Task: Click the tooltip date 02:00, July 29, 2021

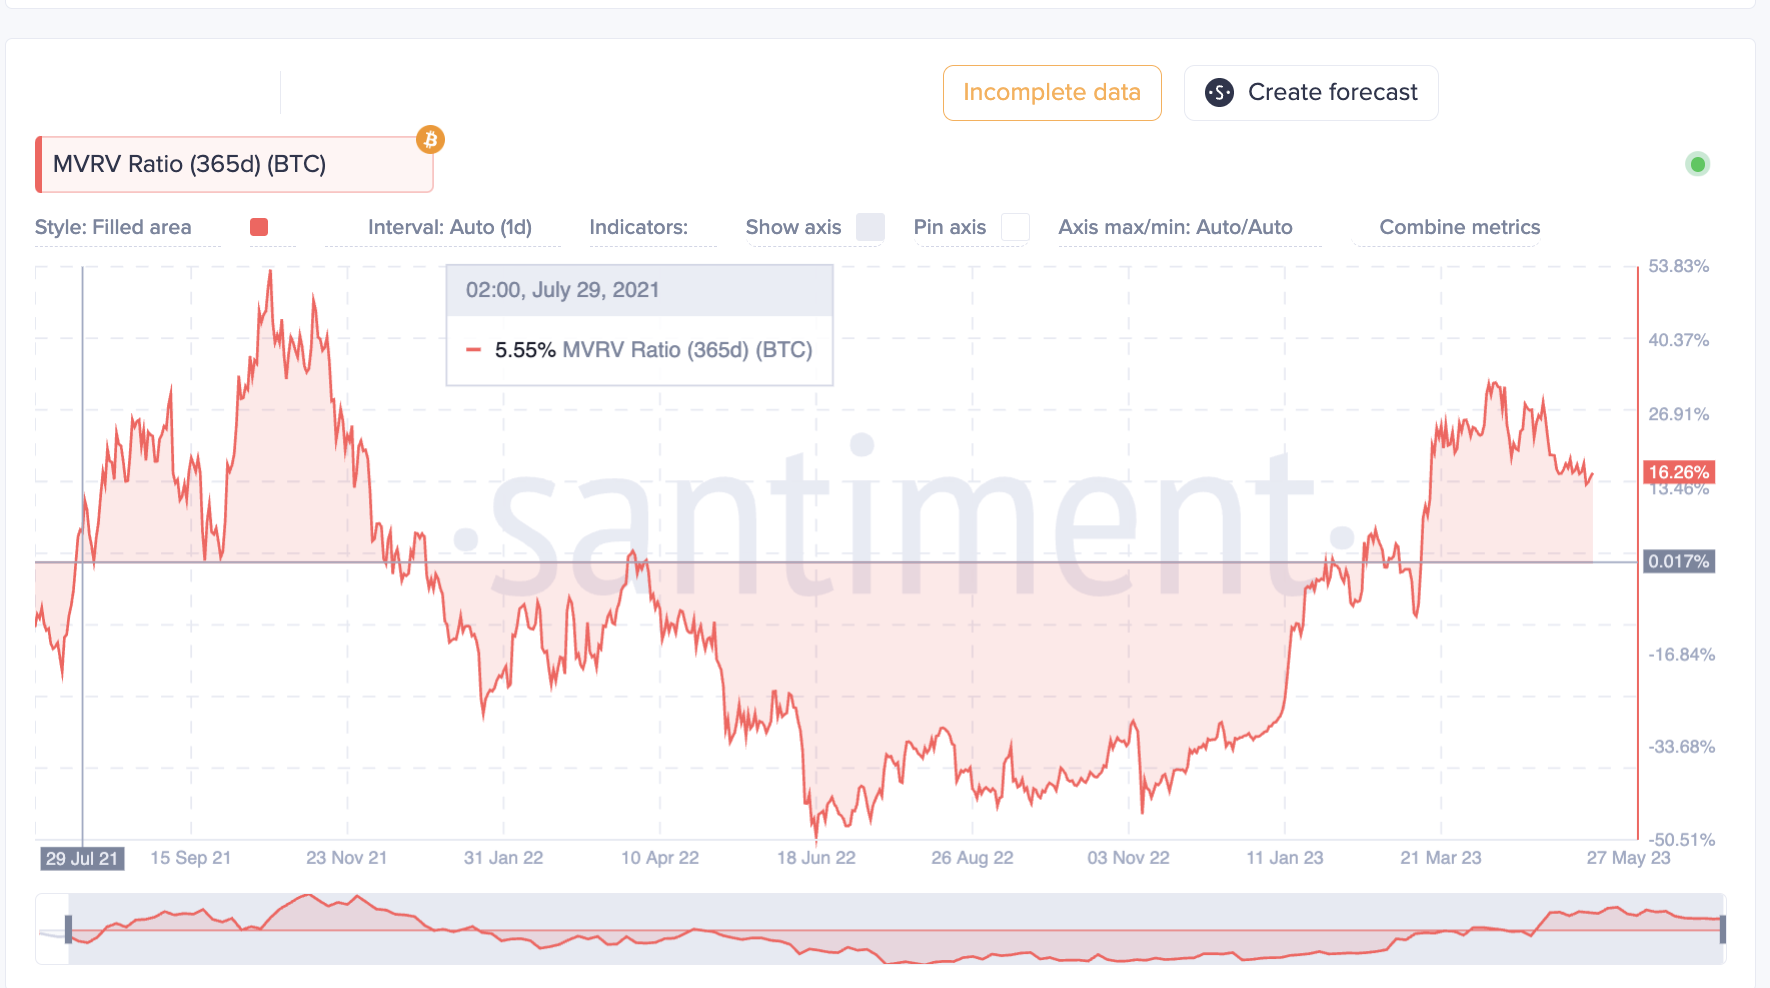Action: [x=563, y=290]
